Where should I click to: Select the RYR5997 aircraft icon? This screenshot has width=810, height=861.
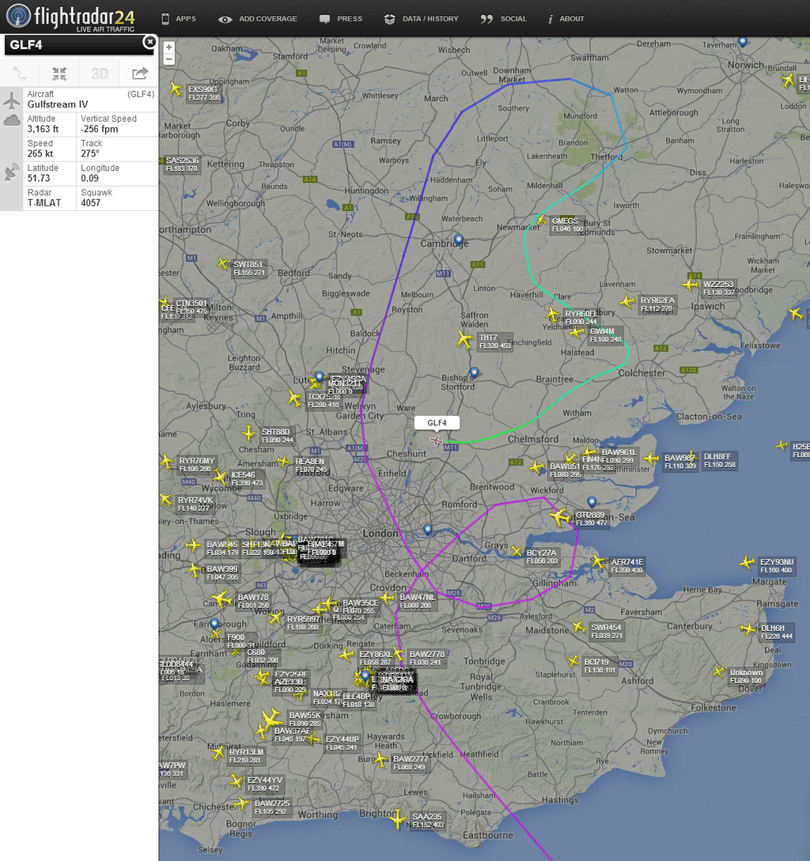(275, 619)
